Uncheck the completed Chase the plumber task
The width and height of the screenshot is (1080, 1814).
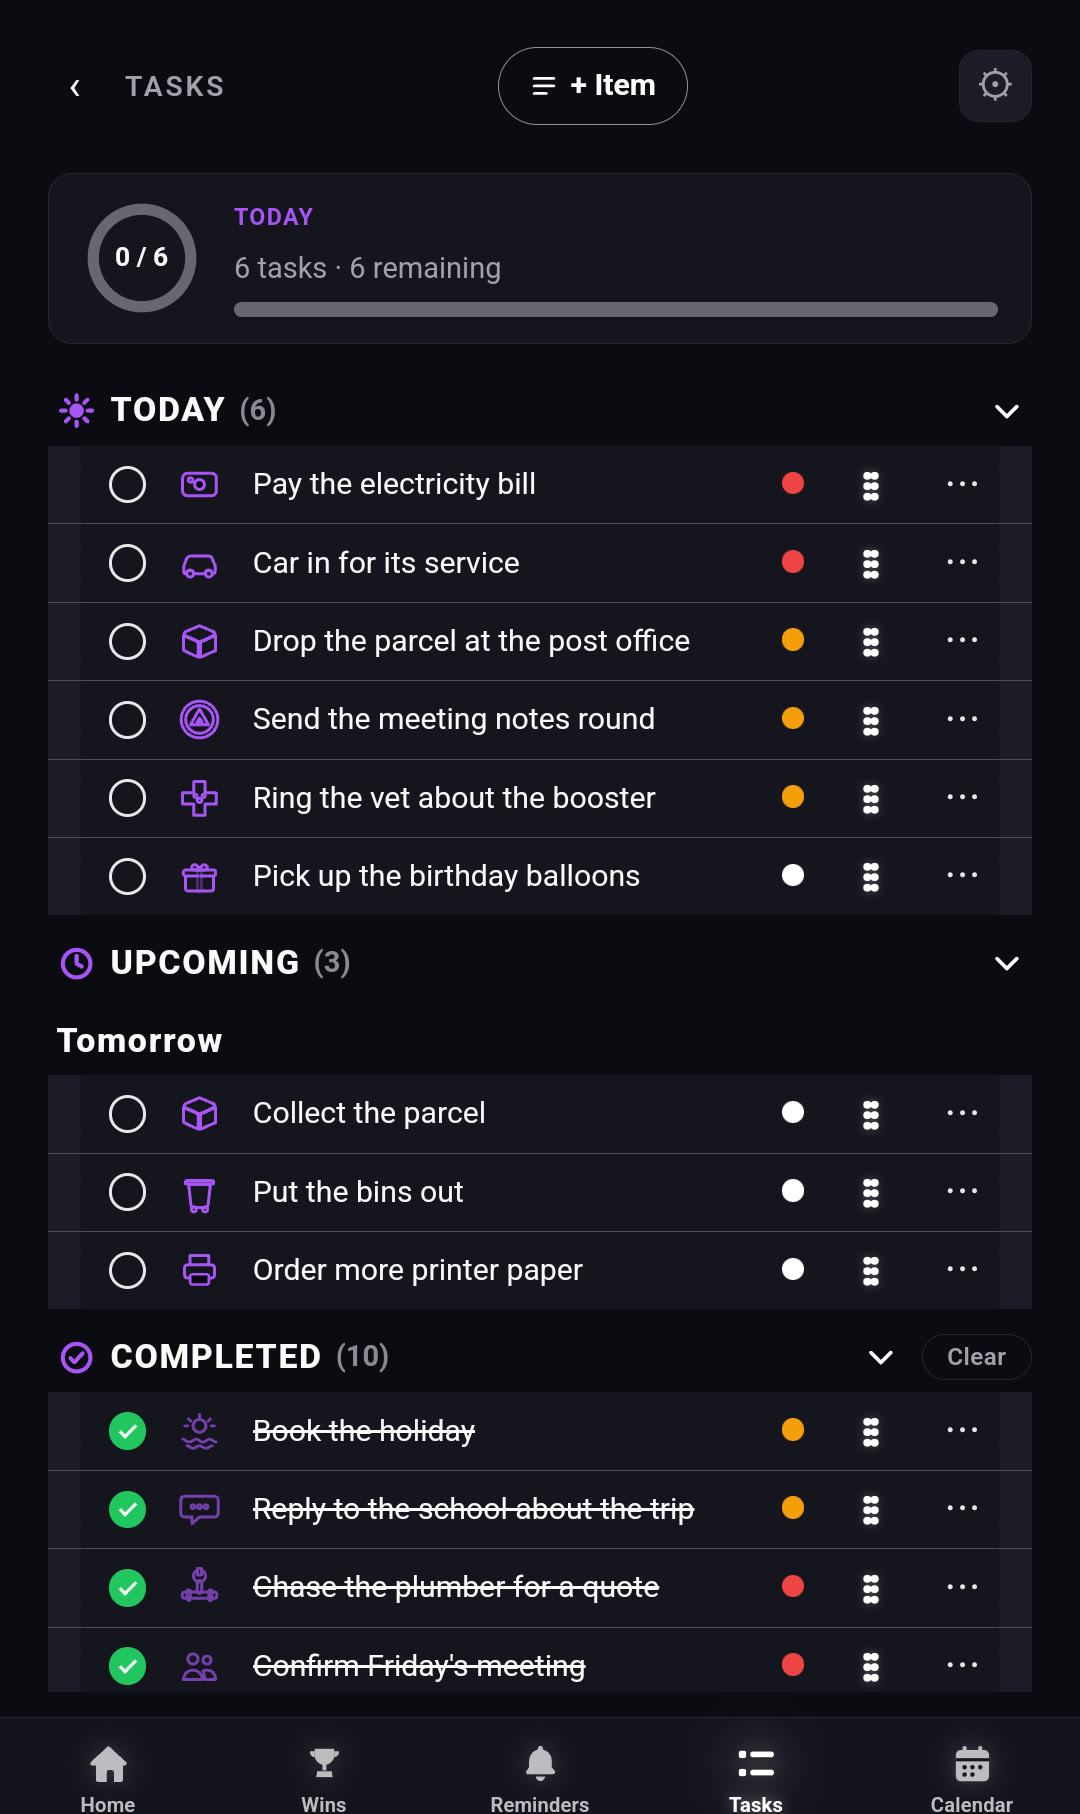[127, 1588]
